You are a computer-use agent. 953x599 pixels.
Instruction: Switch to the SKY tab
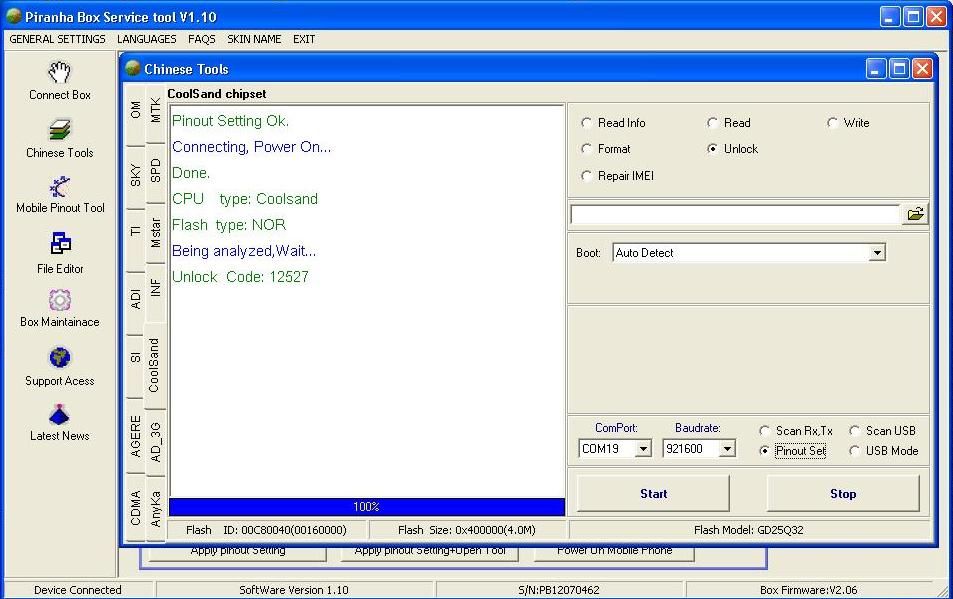click(x=136, y=175)
